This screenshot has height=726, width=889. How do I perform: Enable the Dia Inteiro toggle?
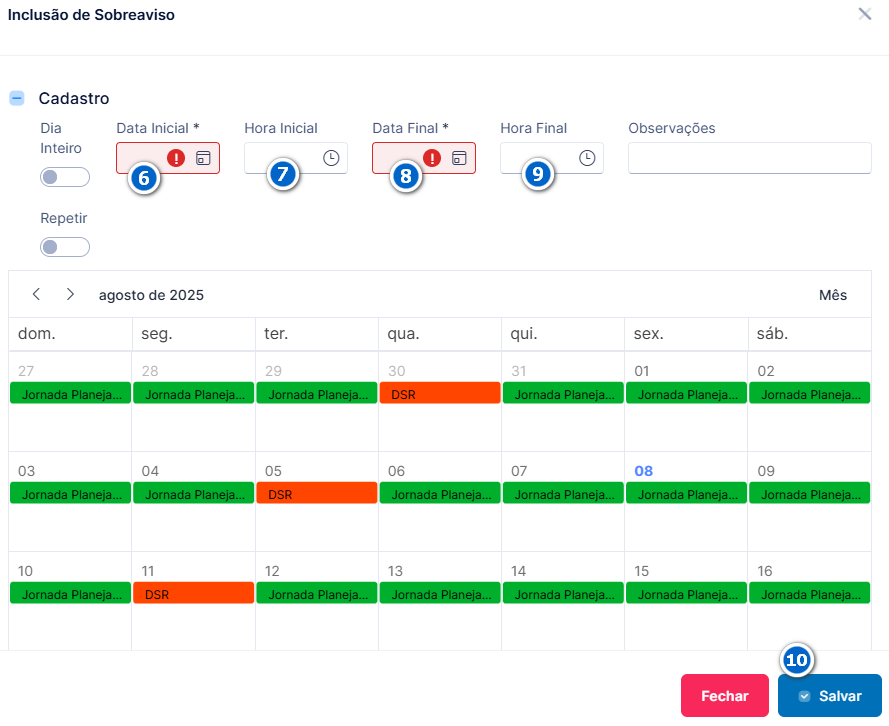click(65, 177)
